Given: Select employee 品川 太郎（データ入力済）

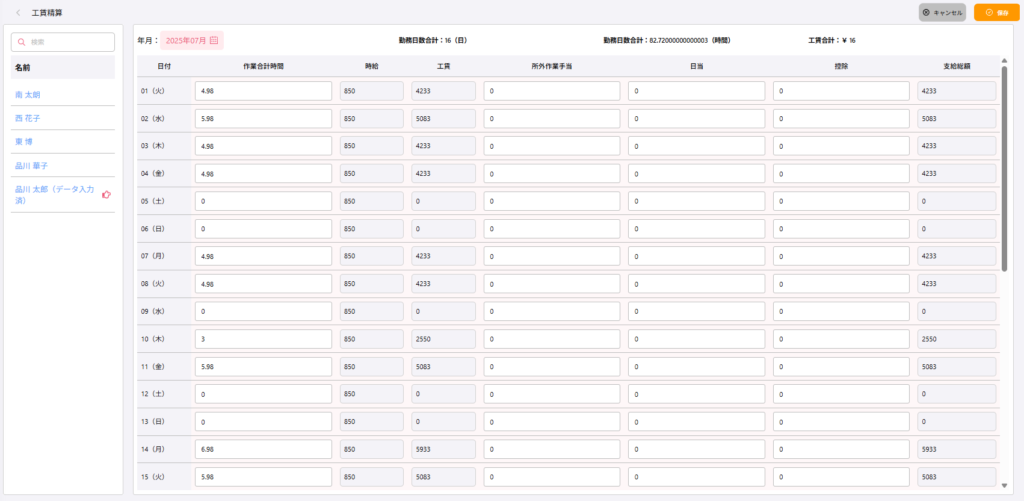Looking at the screenshot, I should 55,195.
